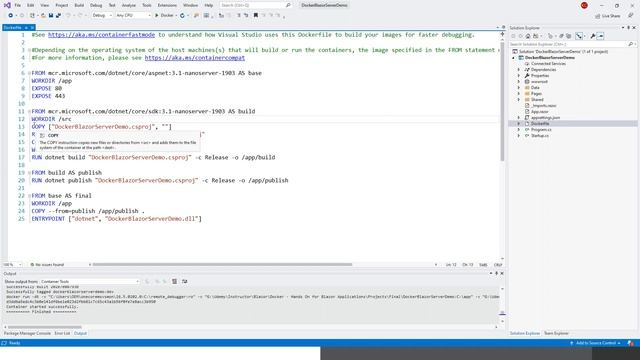Click the Properties wrench icon in Solution Explorer
Screen dimensions: 640x360
pos(593,36)
